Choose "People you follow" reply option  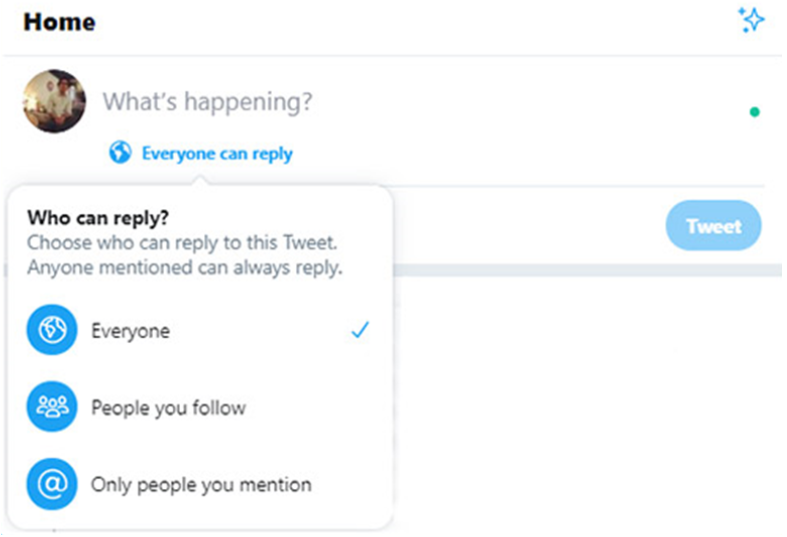(x=168, y=407)
